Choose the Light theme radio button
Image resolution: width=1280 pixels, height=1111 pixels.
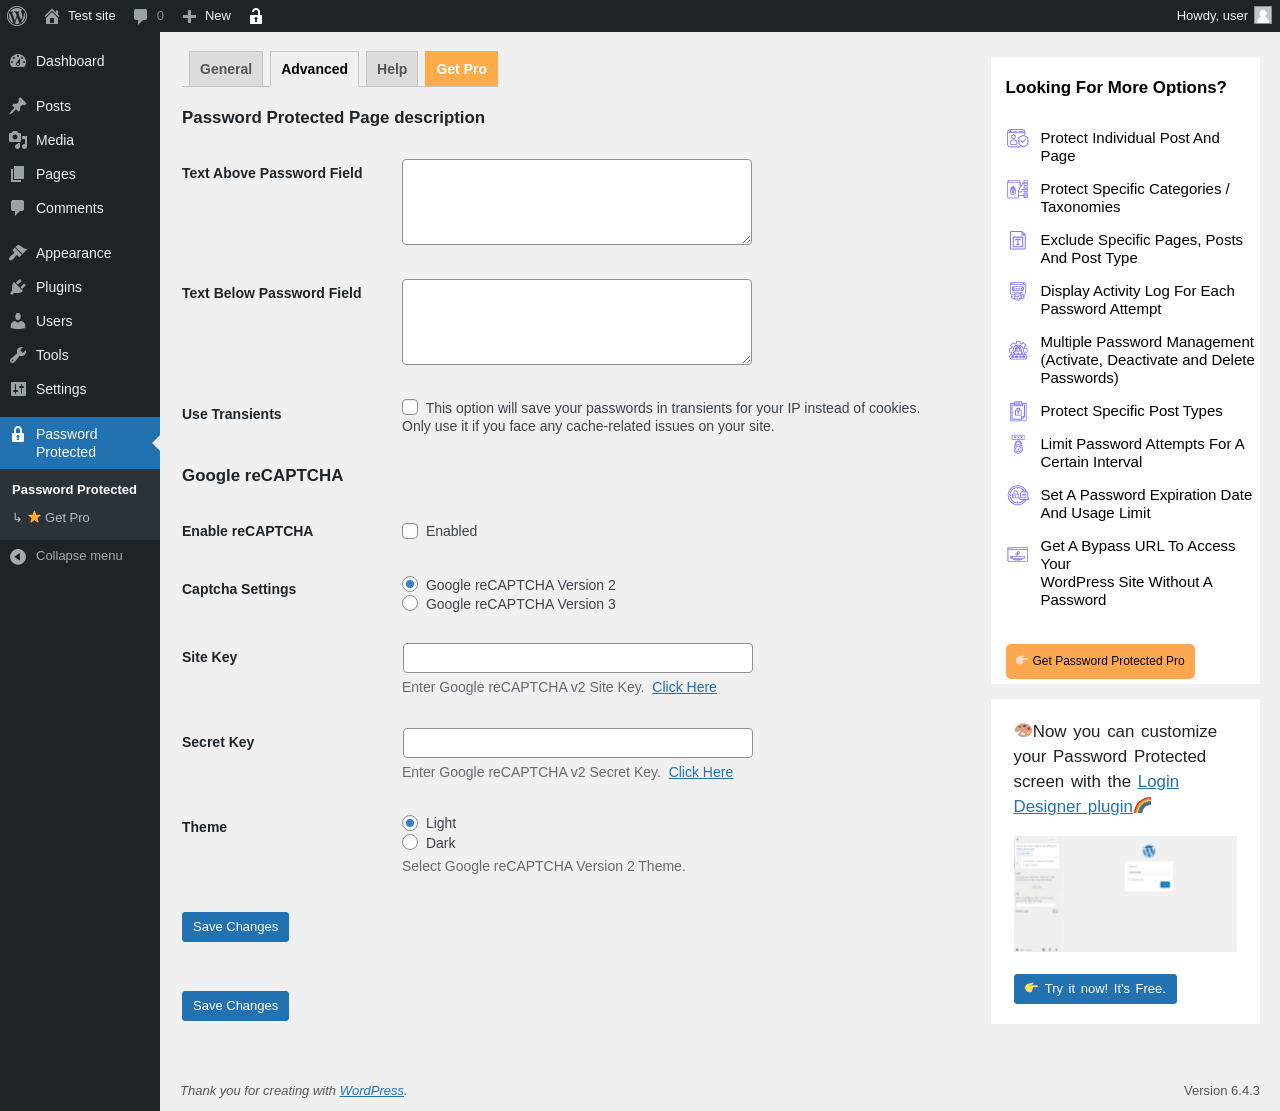click(410, 822)
